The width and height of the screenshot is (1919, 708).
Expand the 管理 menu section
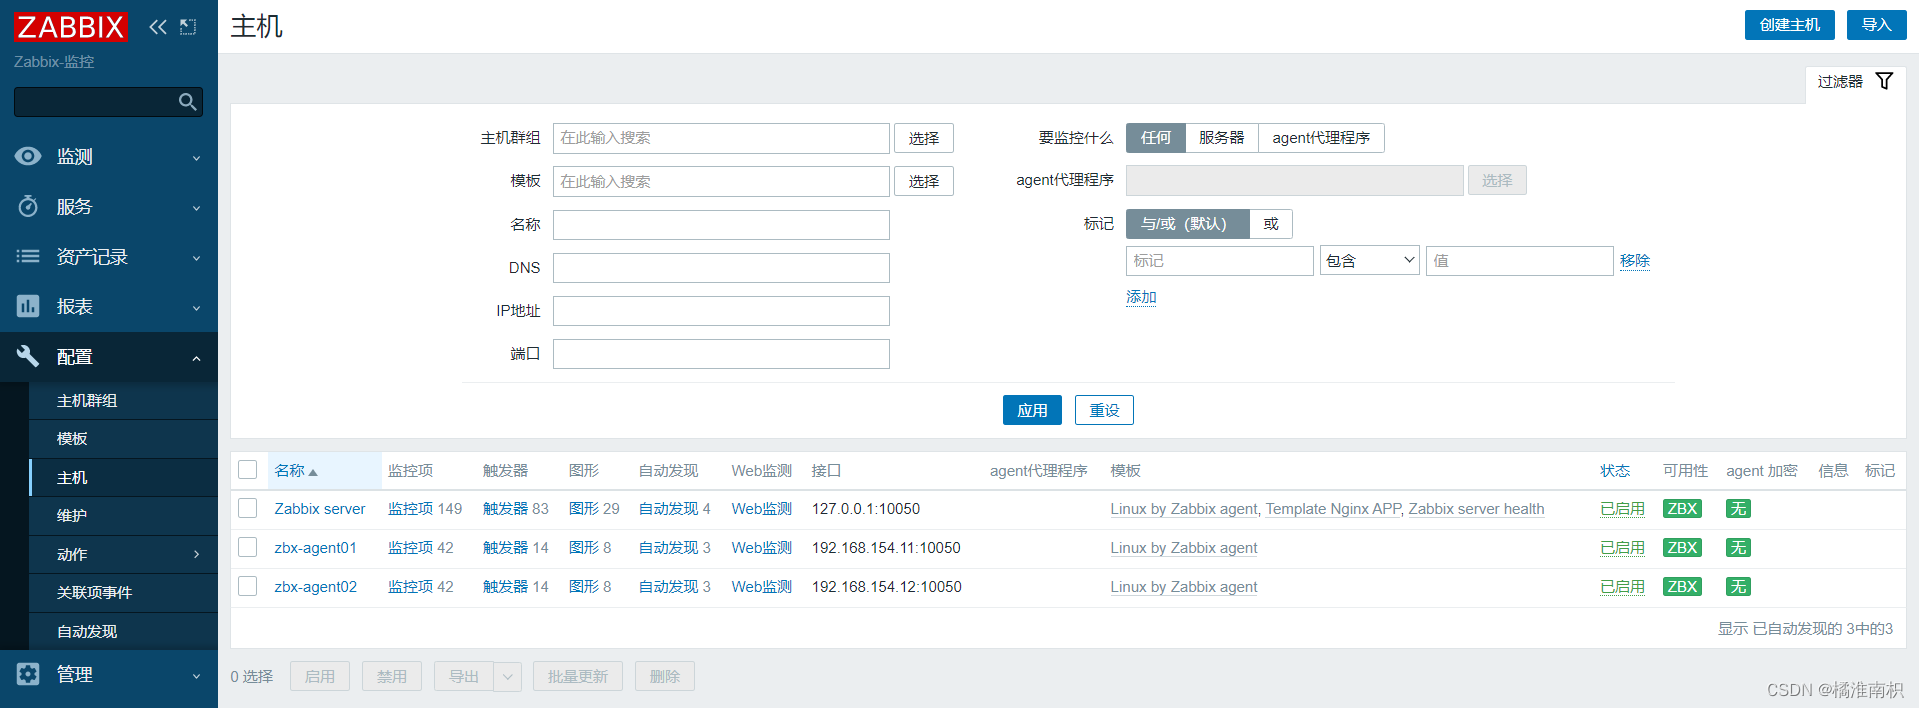coord(196,676)
